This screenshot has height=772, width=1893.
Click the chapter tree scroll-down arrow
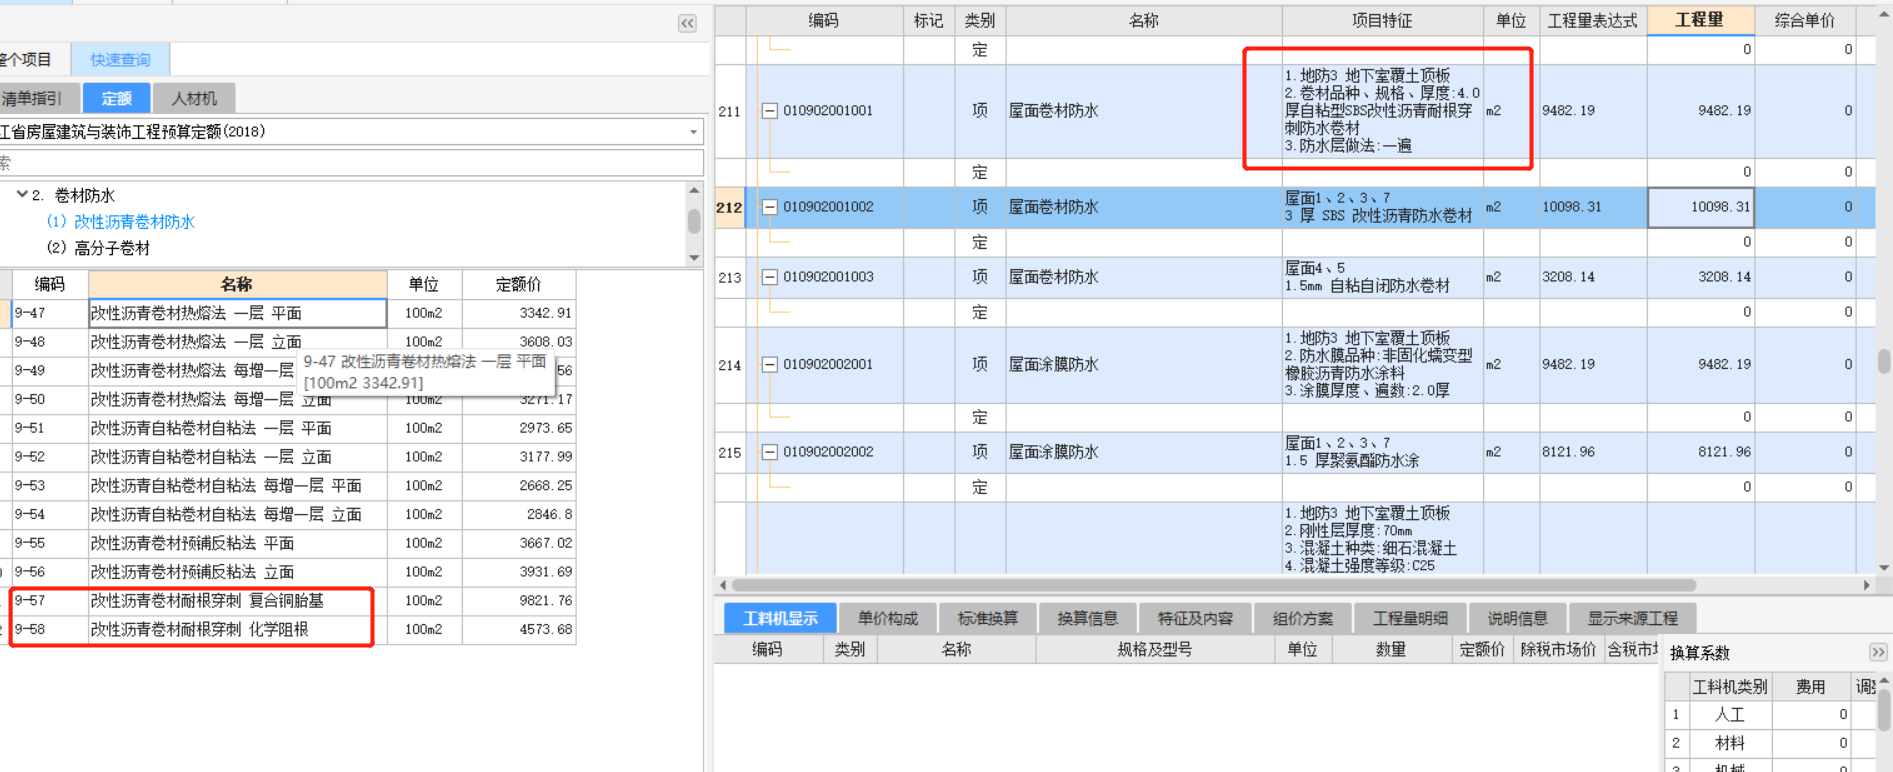694,258
